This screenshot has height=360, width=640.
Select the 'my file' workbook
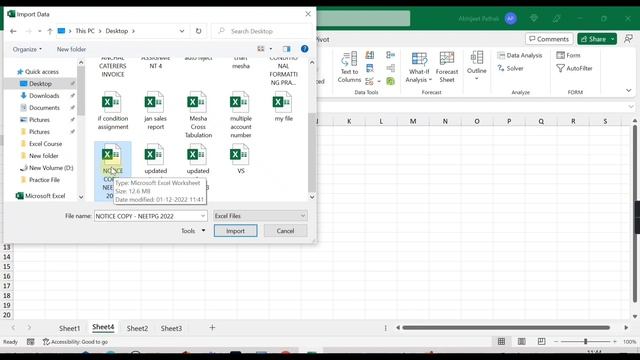(x=284, y=107)
